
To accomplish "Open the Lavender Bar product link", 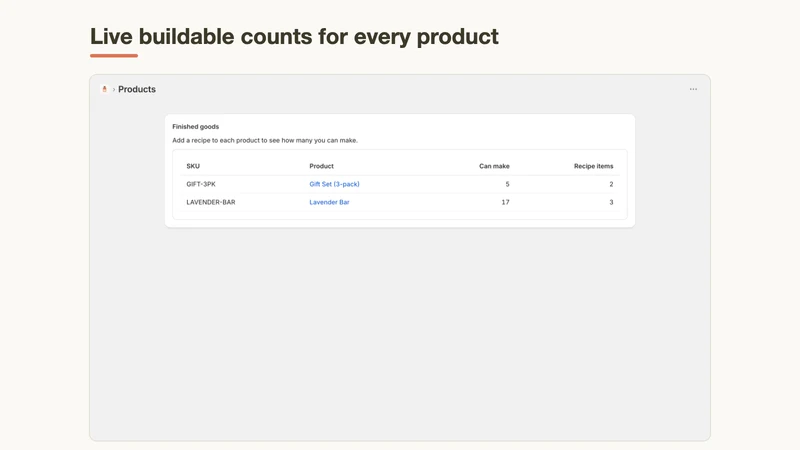I will pyautogui.click(x=329, y=202).
